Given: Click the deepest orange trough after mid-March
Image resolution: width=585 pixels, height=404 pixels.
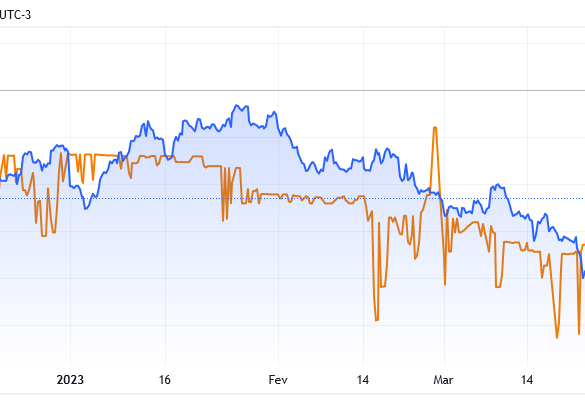Looking at the screenshot, I should (557, 337).
